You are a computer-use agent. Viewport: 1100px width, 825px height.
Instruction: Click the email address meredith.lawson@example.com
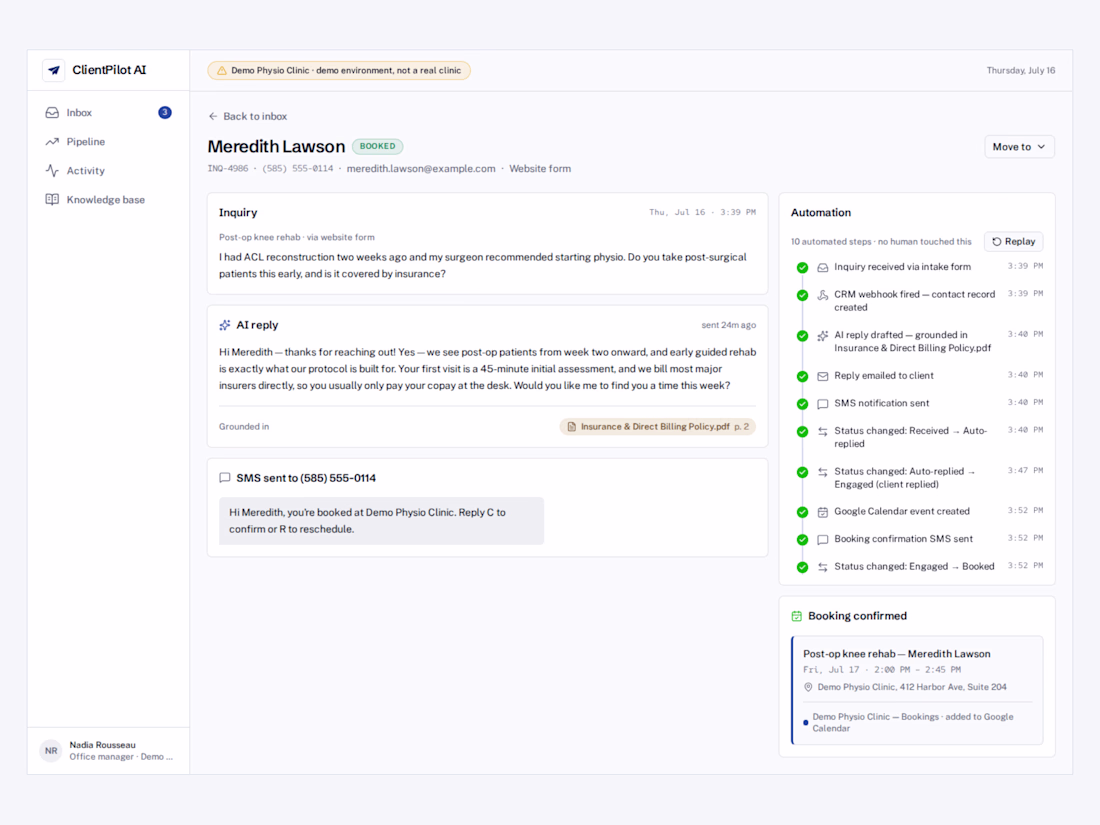[421, 169]
